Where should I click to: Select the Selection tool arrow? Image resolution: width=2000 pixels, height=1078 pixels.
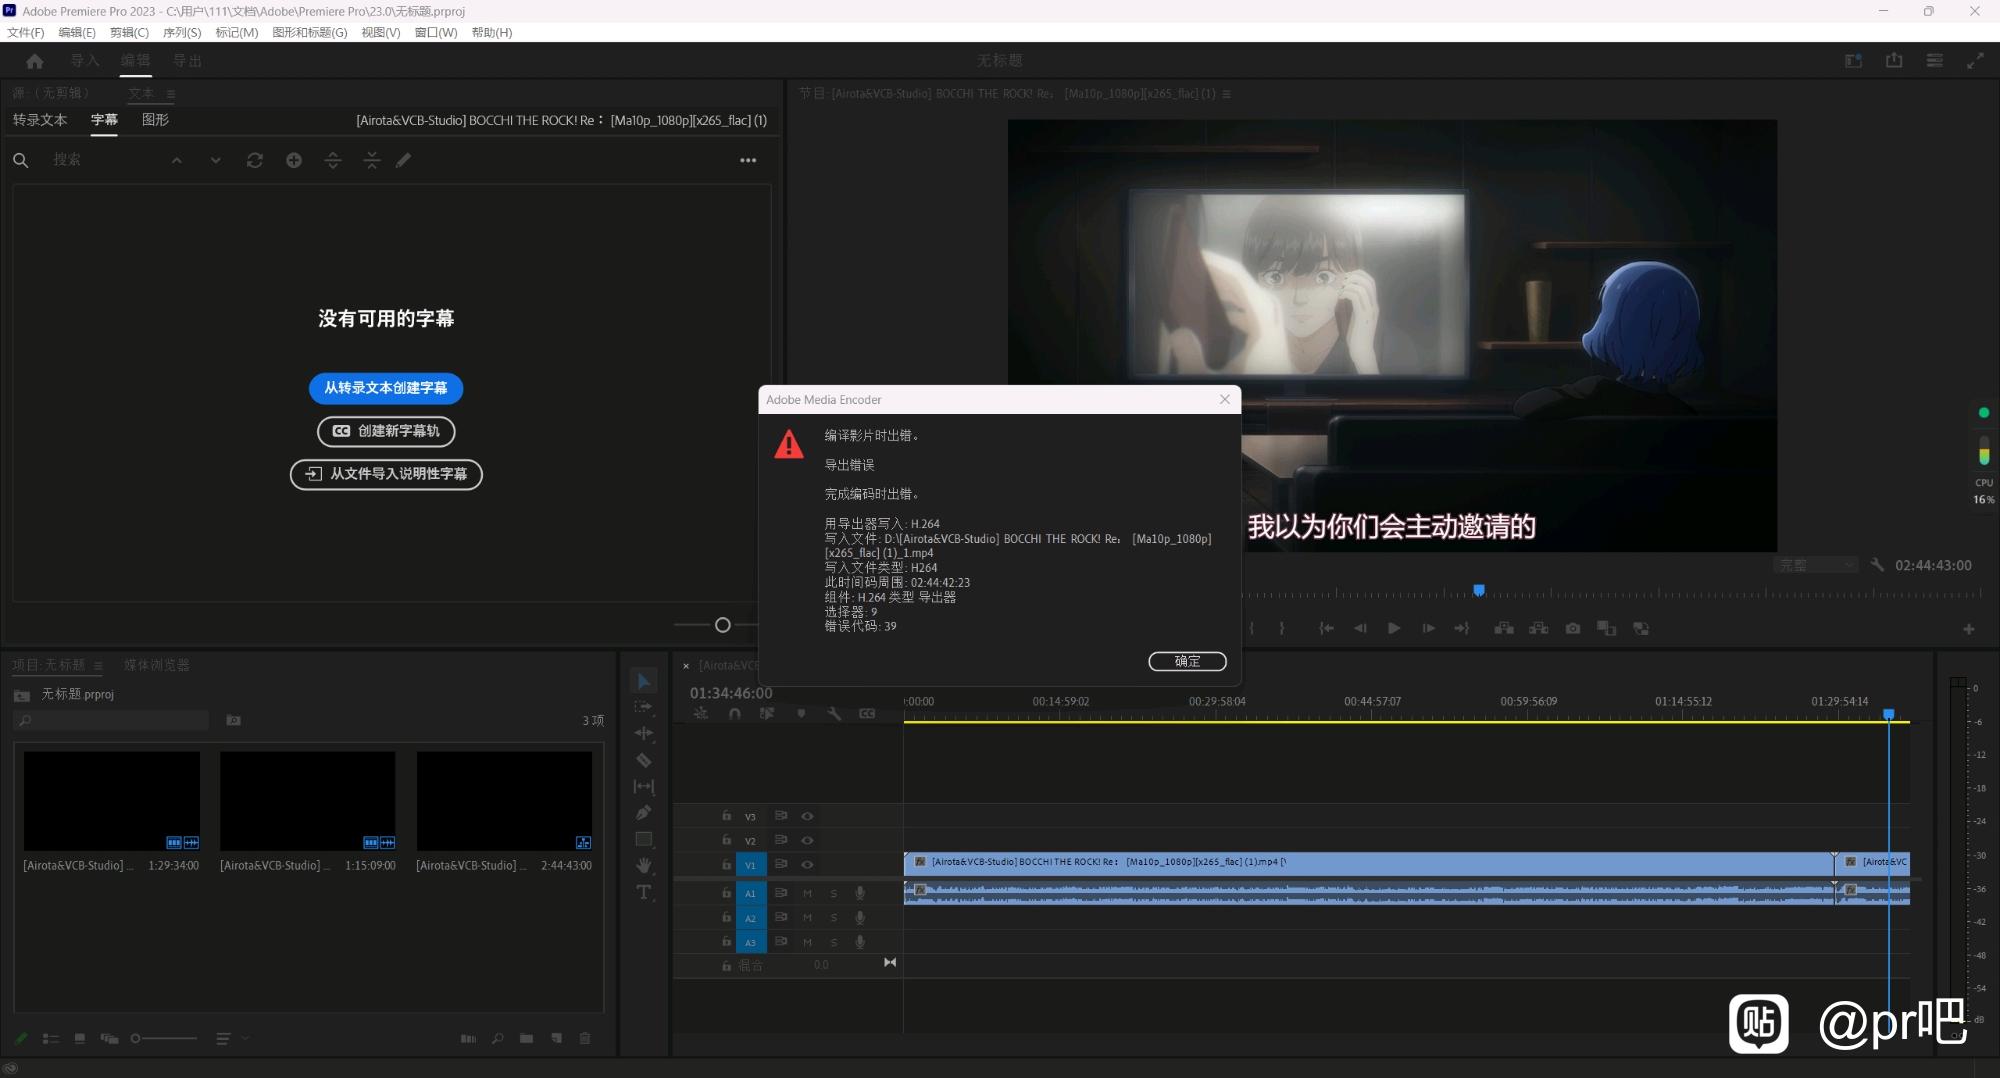(x=644, y=681)
